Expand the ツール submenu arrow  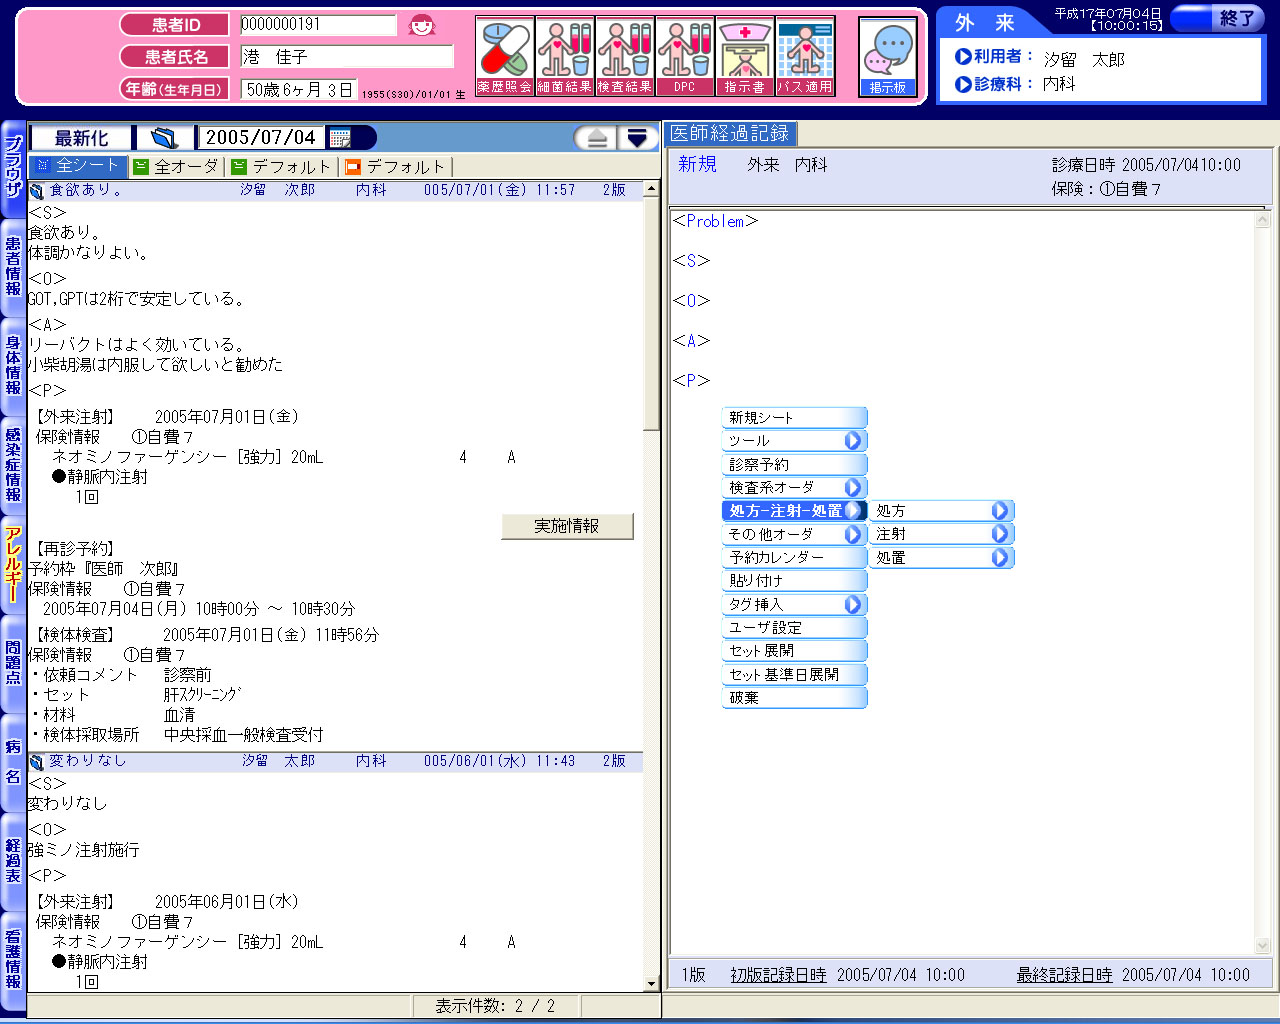pos(852,441)
